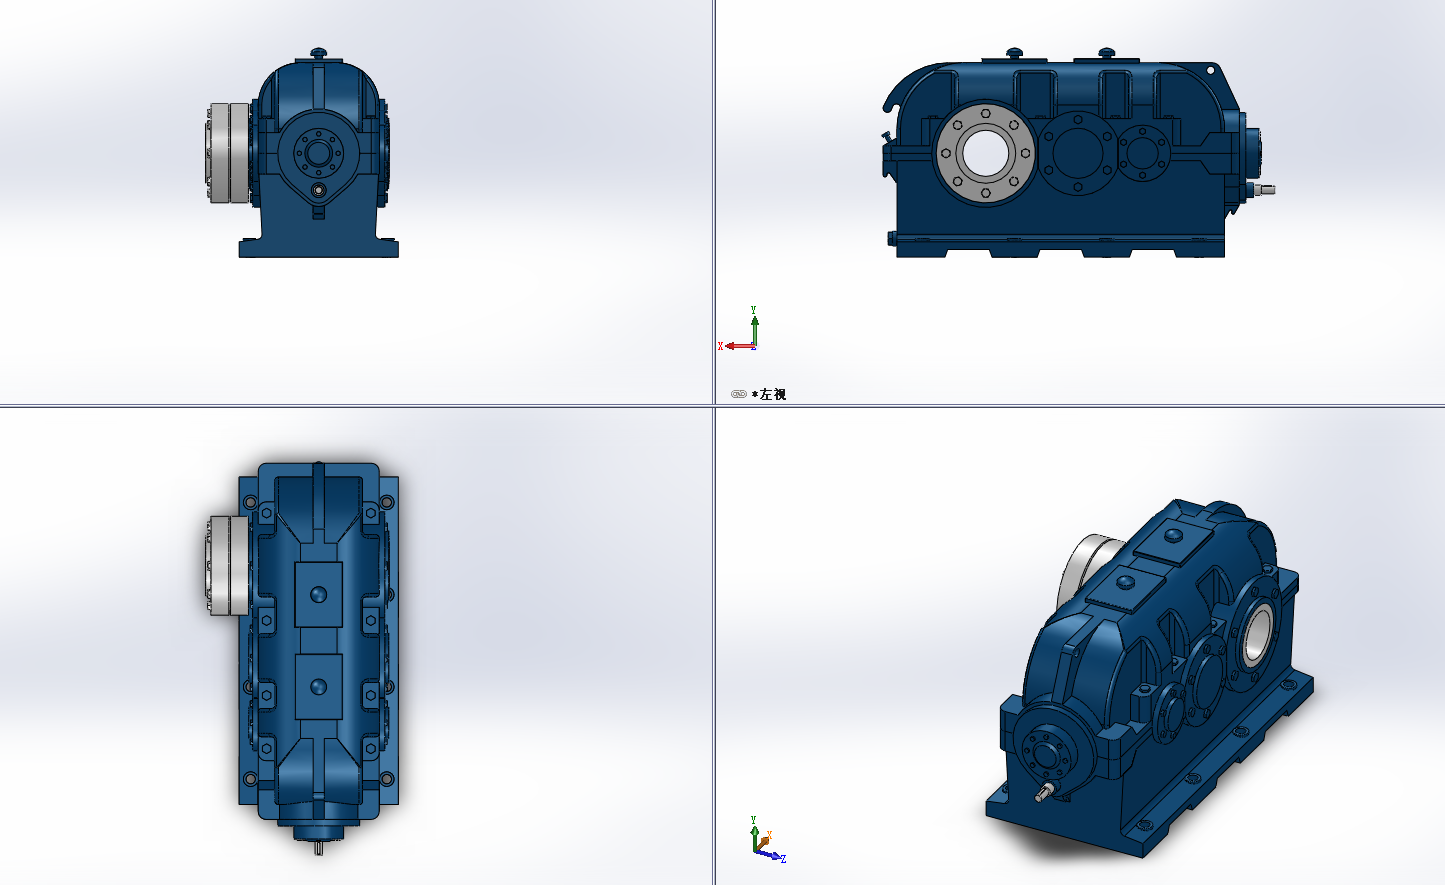Select the gray coupling disc in the end view

[229, 153]
